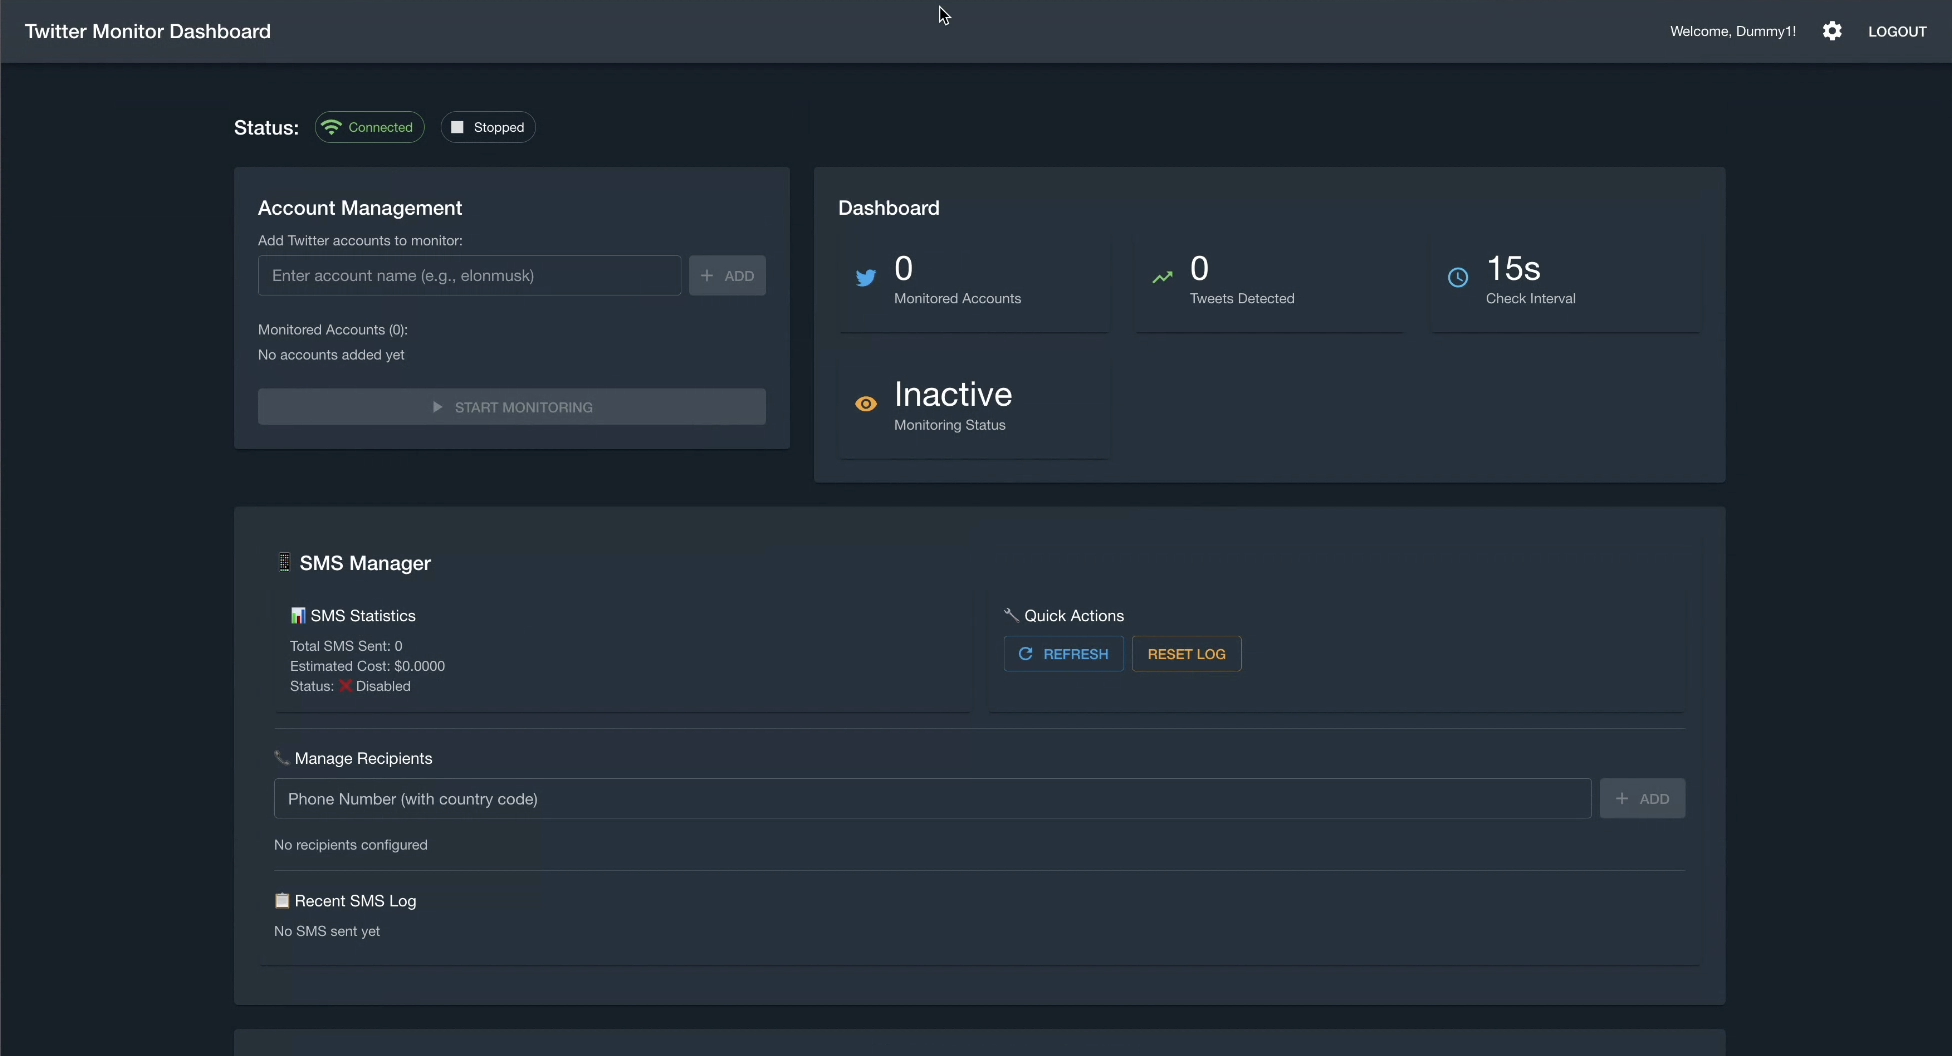The width and height of the screenshot is (1952, 1056).
Task: Click the red X icon next to Disabled
Action: point(345,686)
